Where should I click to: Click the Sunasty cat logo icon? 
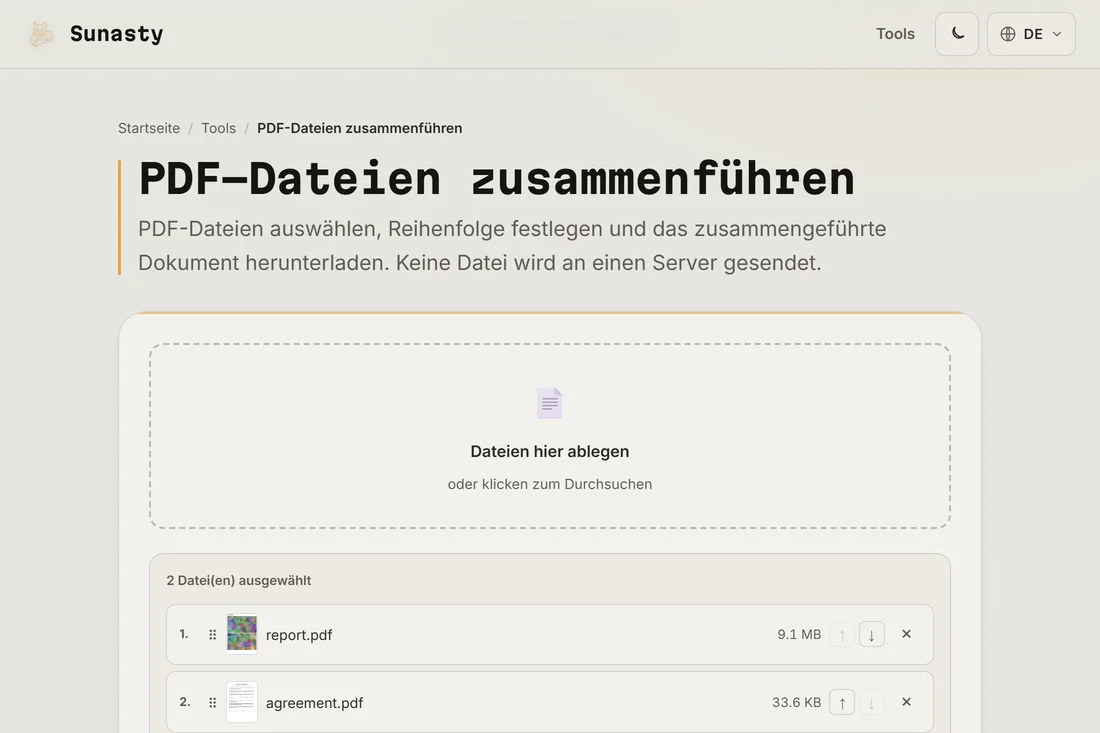click(41, 34)
